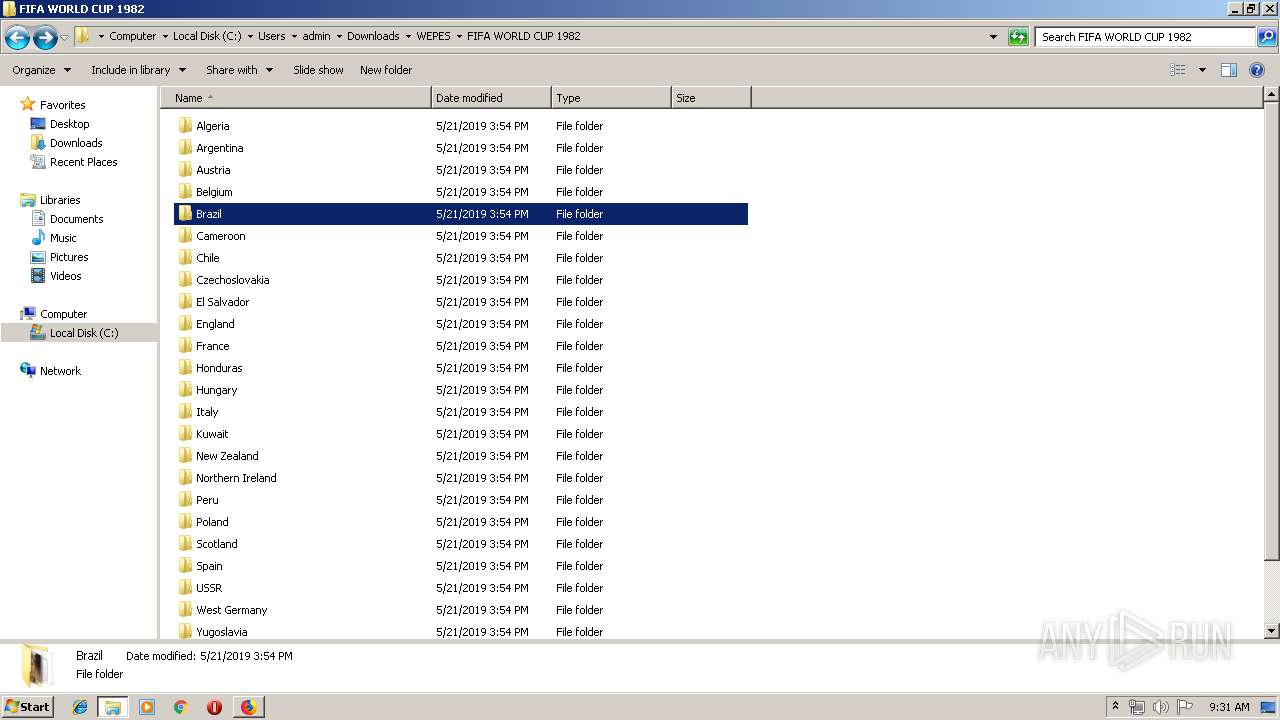Click the Search FIFA WORLD CUP 1982 box
This screenshot has width=1280, height=720.
pos(1145,37)
